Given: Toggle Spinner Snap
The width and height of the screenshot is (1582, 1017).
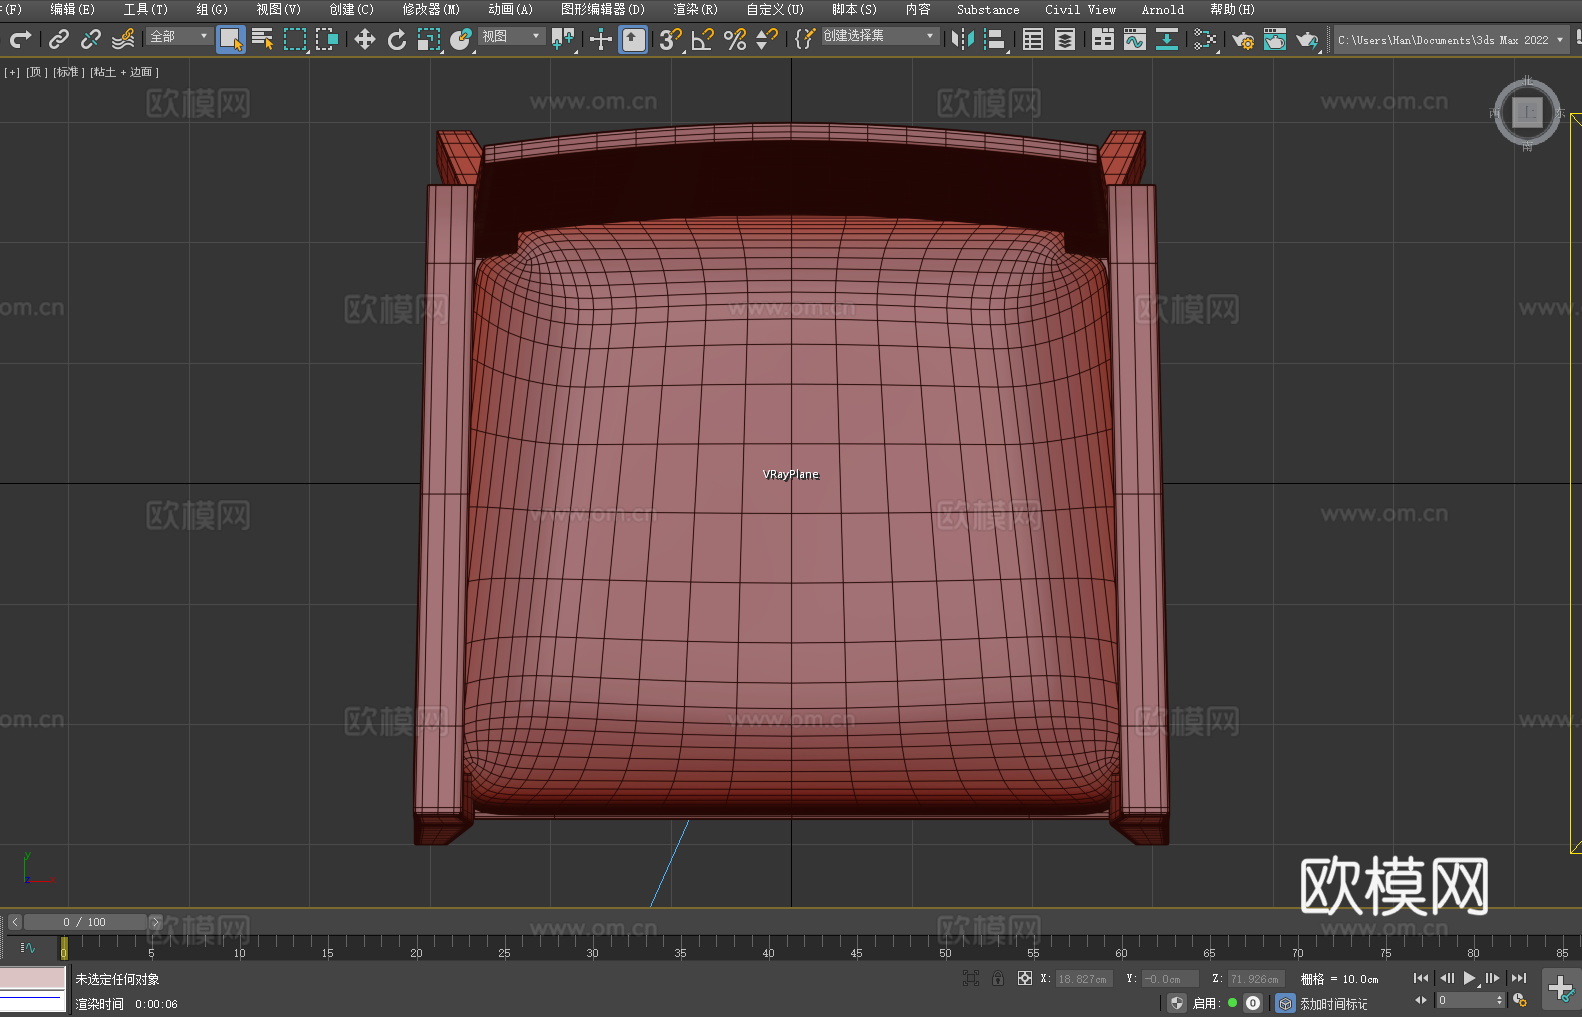Looking at the screenshot, I should click(x=767, y=39).
